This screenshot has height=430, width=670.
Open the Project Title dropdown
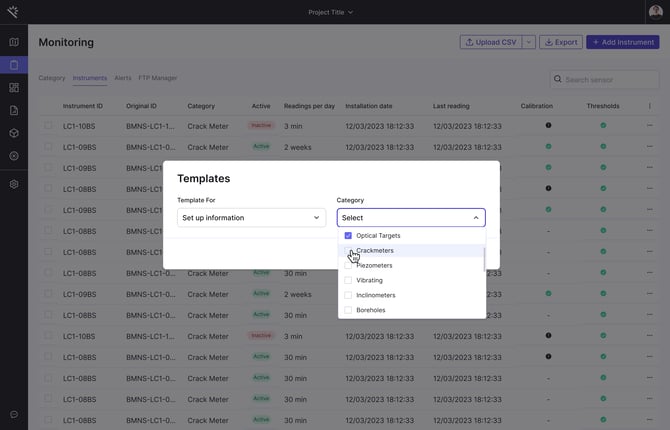tap(331, 12)
